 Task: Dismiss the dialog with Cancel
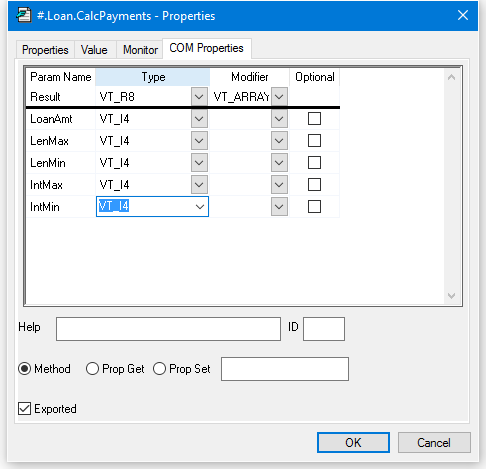[434, 443]
